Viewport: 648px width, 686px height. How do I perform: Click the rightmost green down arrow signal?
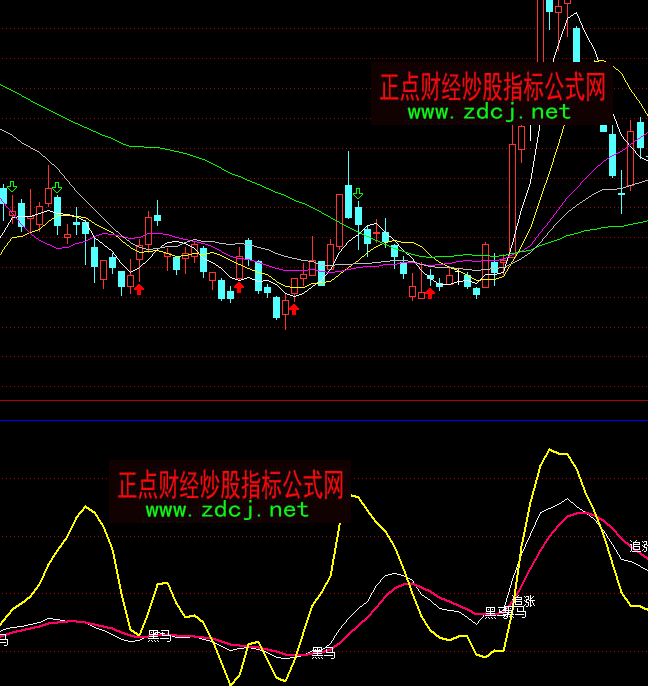[358, 193]
